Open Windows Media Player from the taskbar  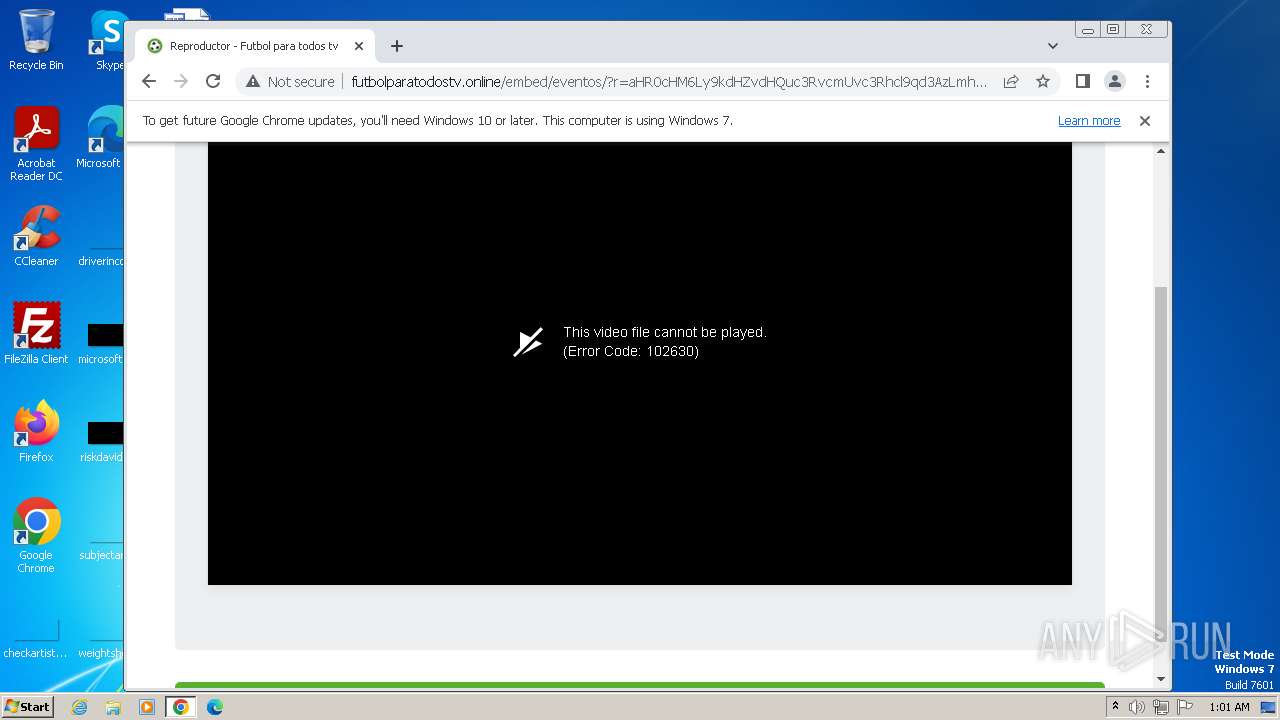point(147,707)
